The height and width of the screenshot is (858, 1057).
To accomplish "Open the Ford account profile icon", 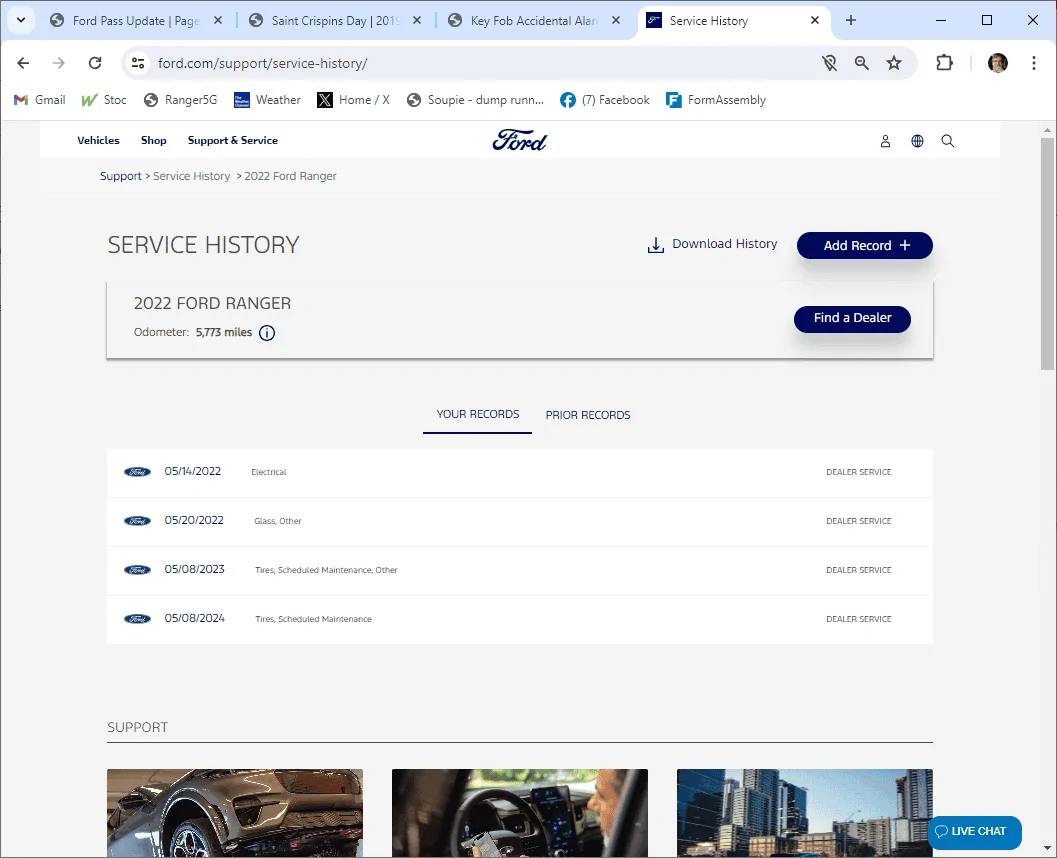I will pyautogui.click(x=885, y=141).
